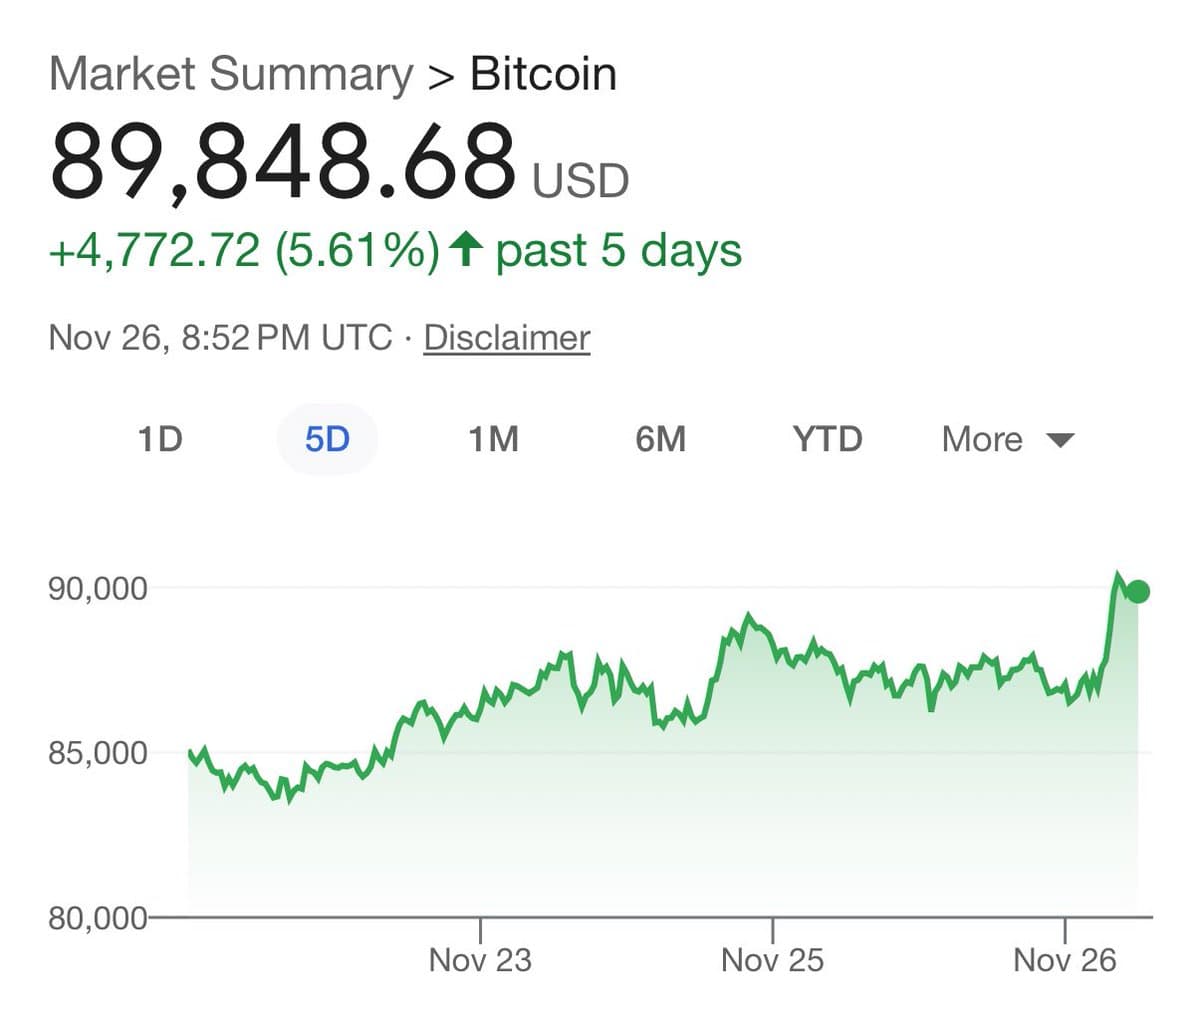Open the Disclaimer link

tap(506, 338)
